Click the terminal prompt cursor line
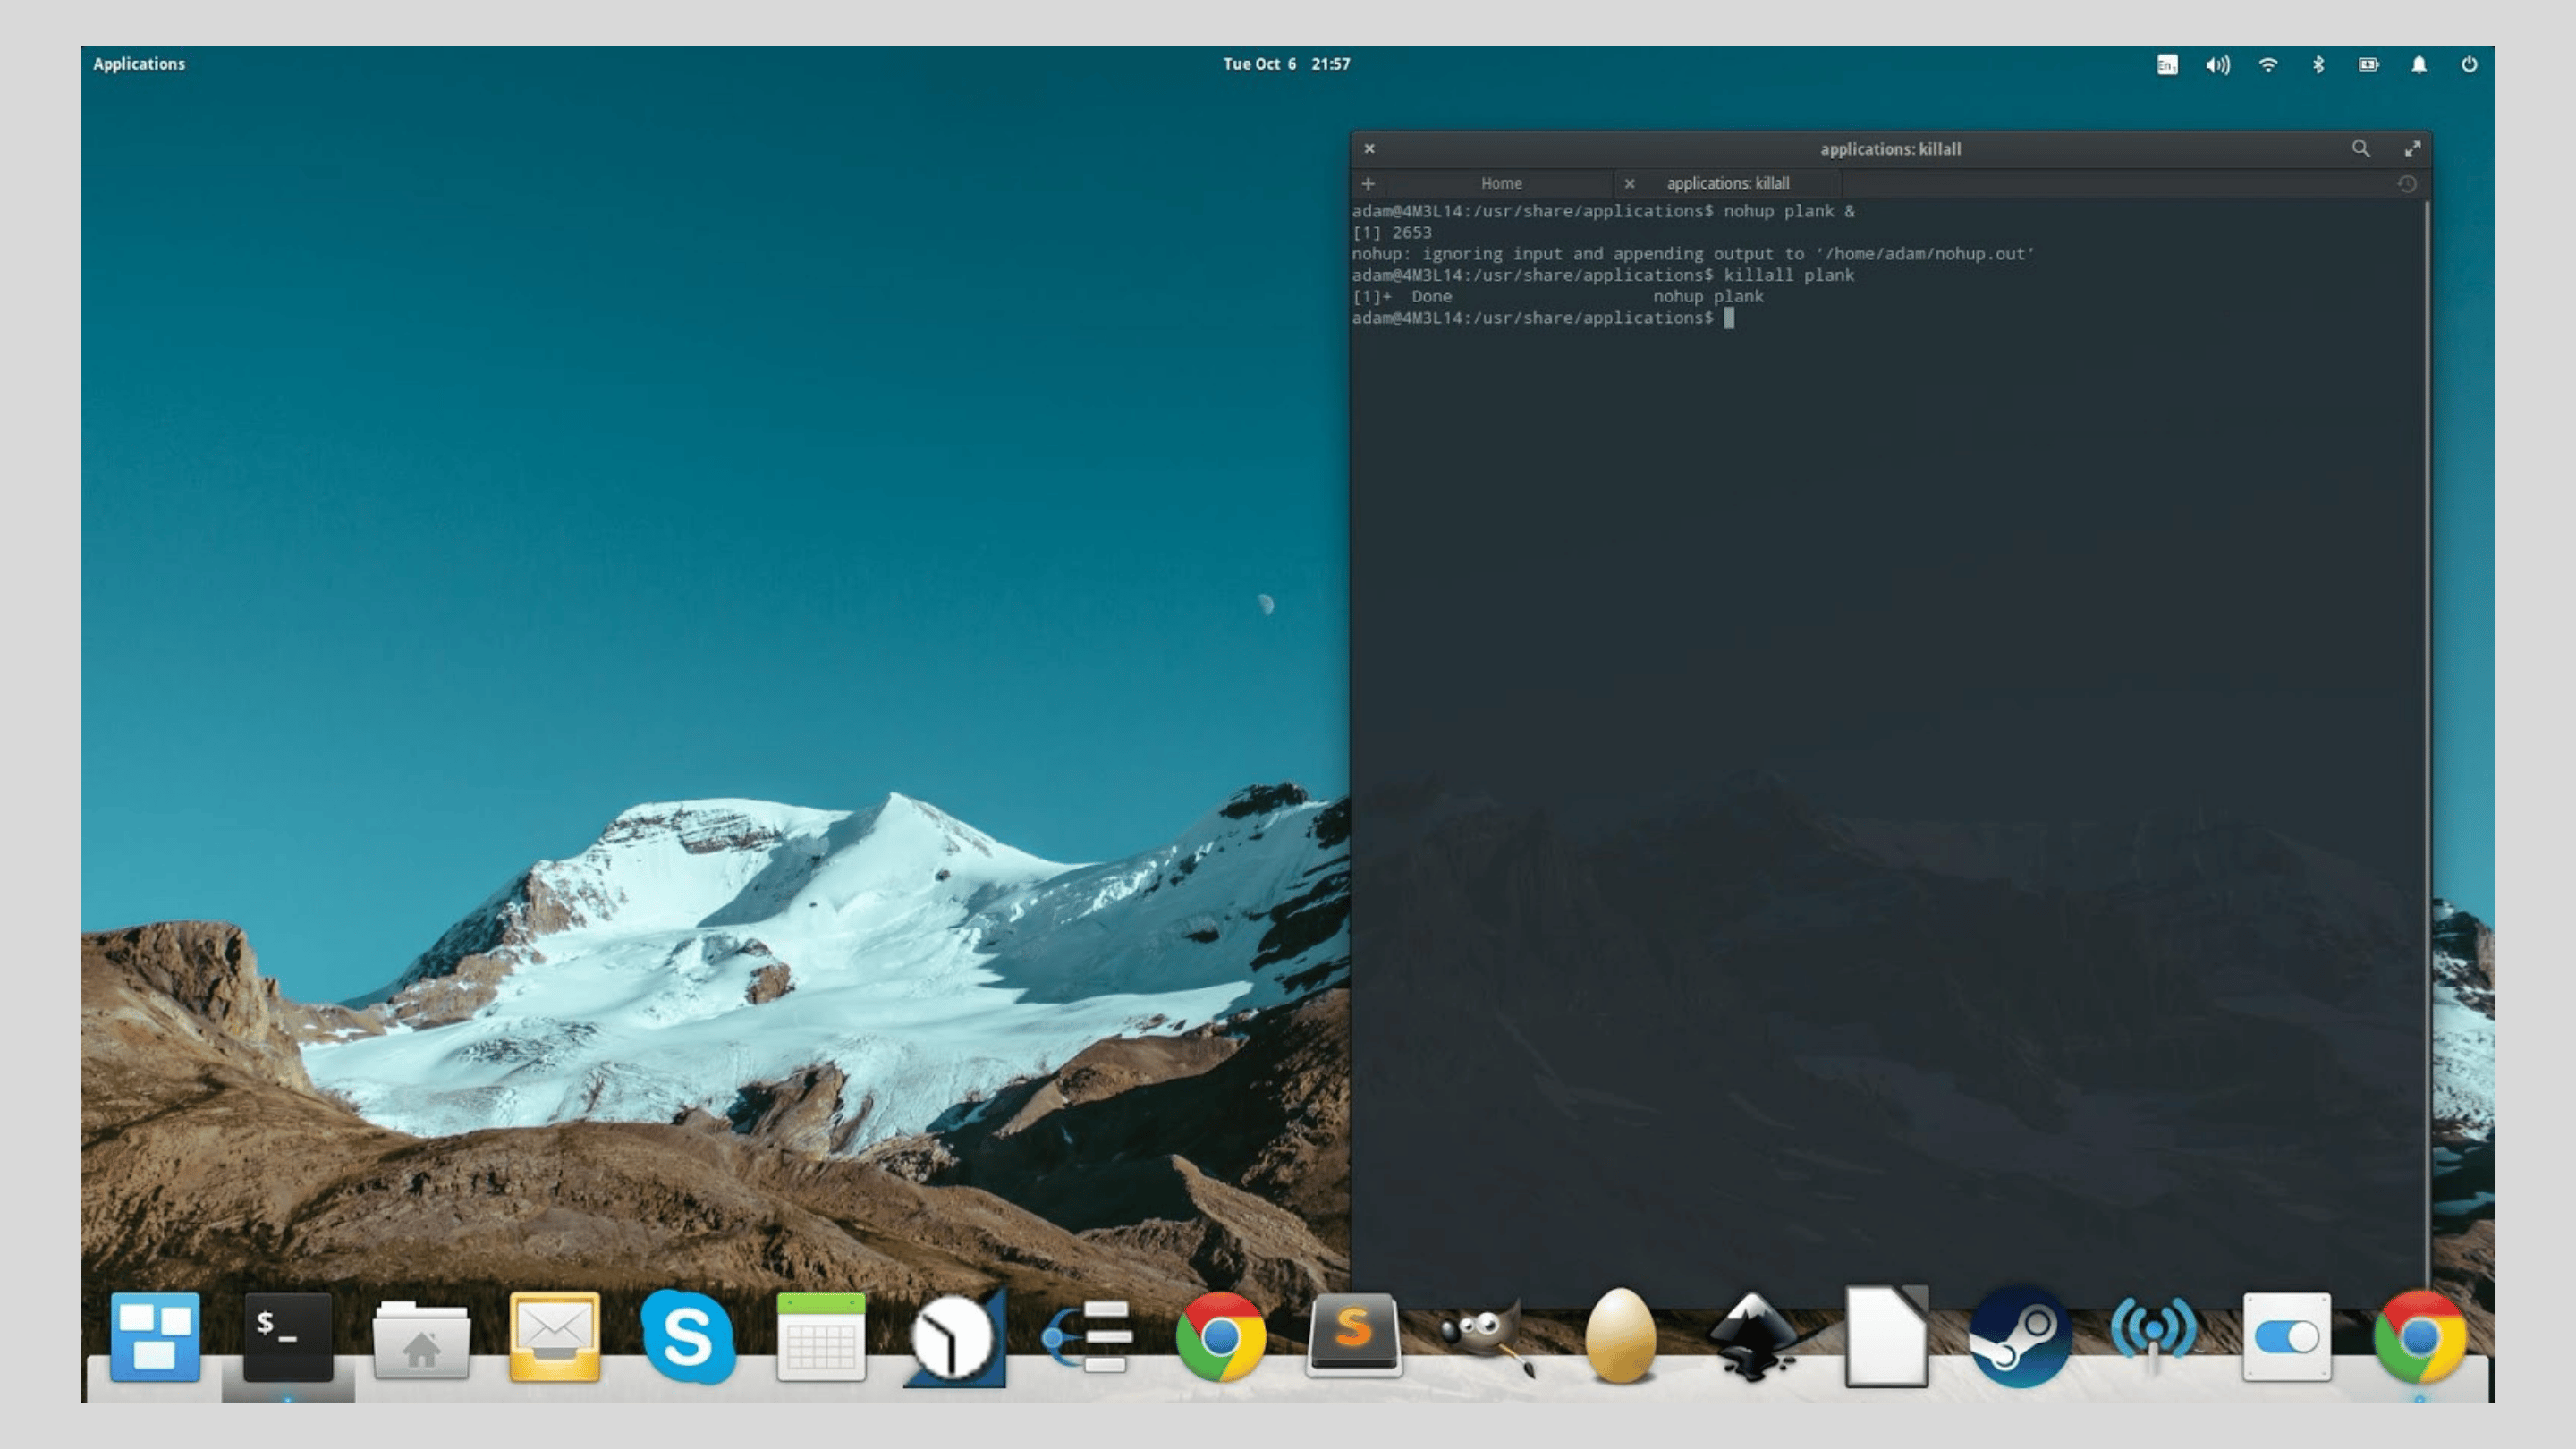This screenshot has height=1449, width=2576. (x=1542, y=318)
